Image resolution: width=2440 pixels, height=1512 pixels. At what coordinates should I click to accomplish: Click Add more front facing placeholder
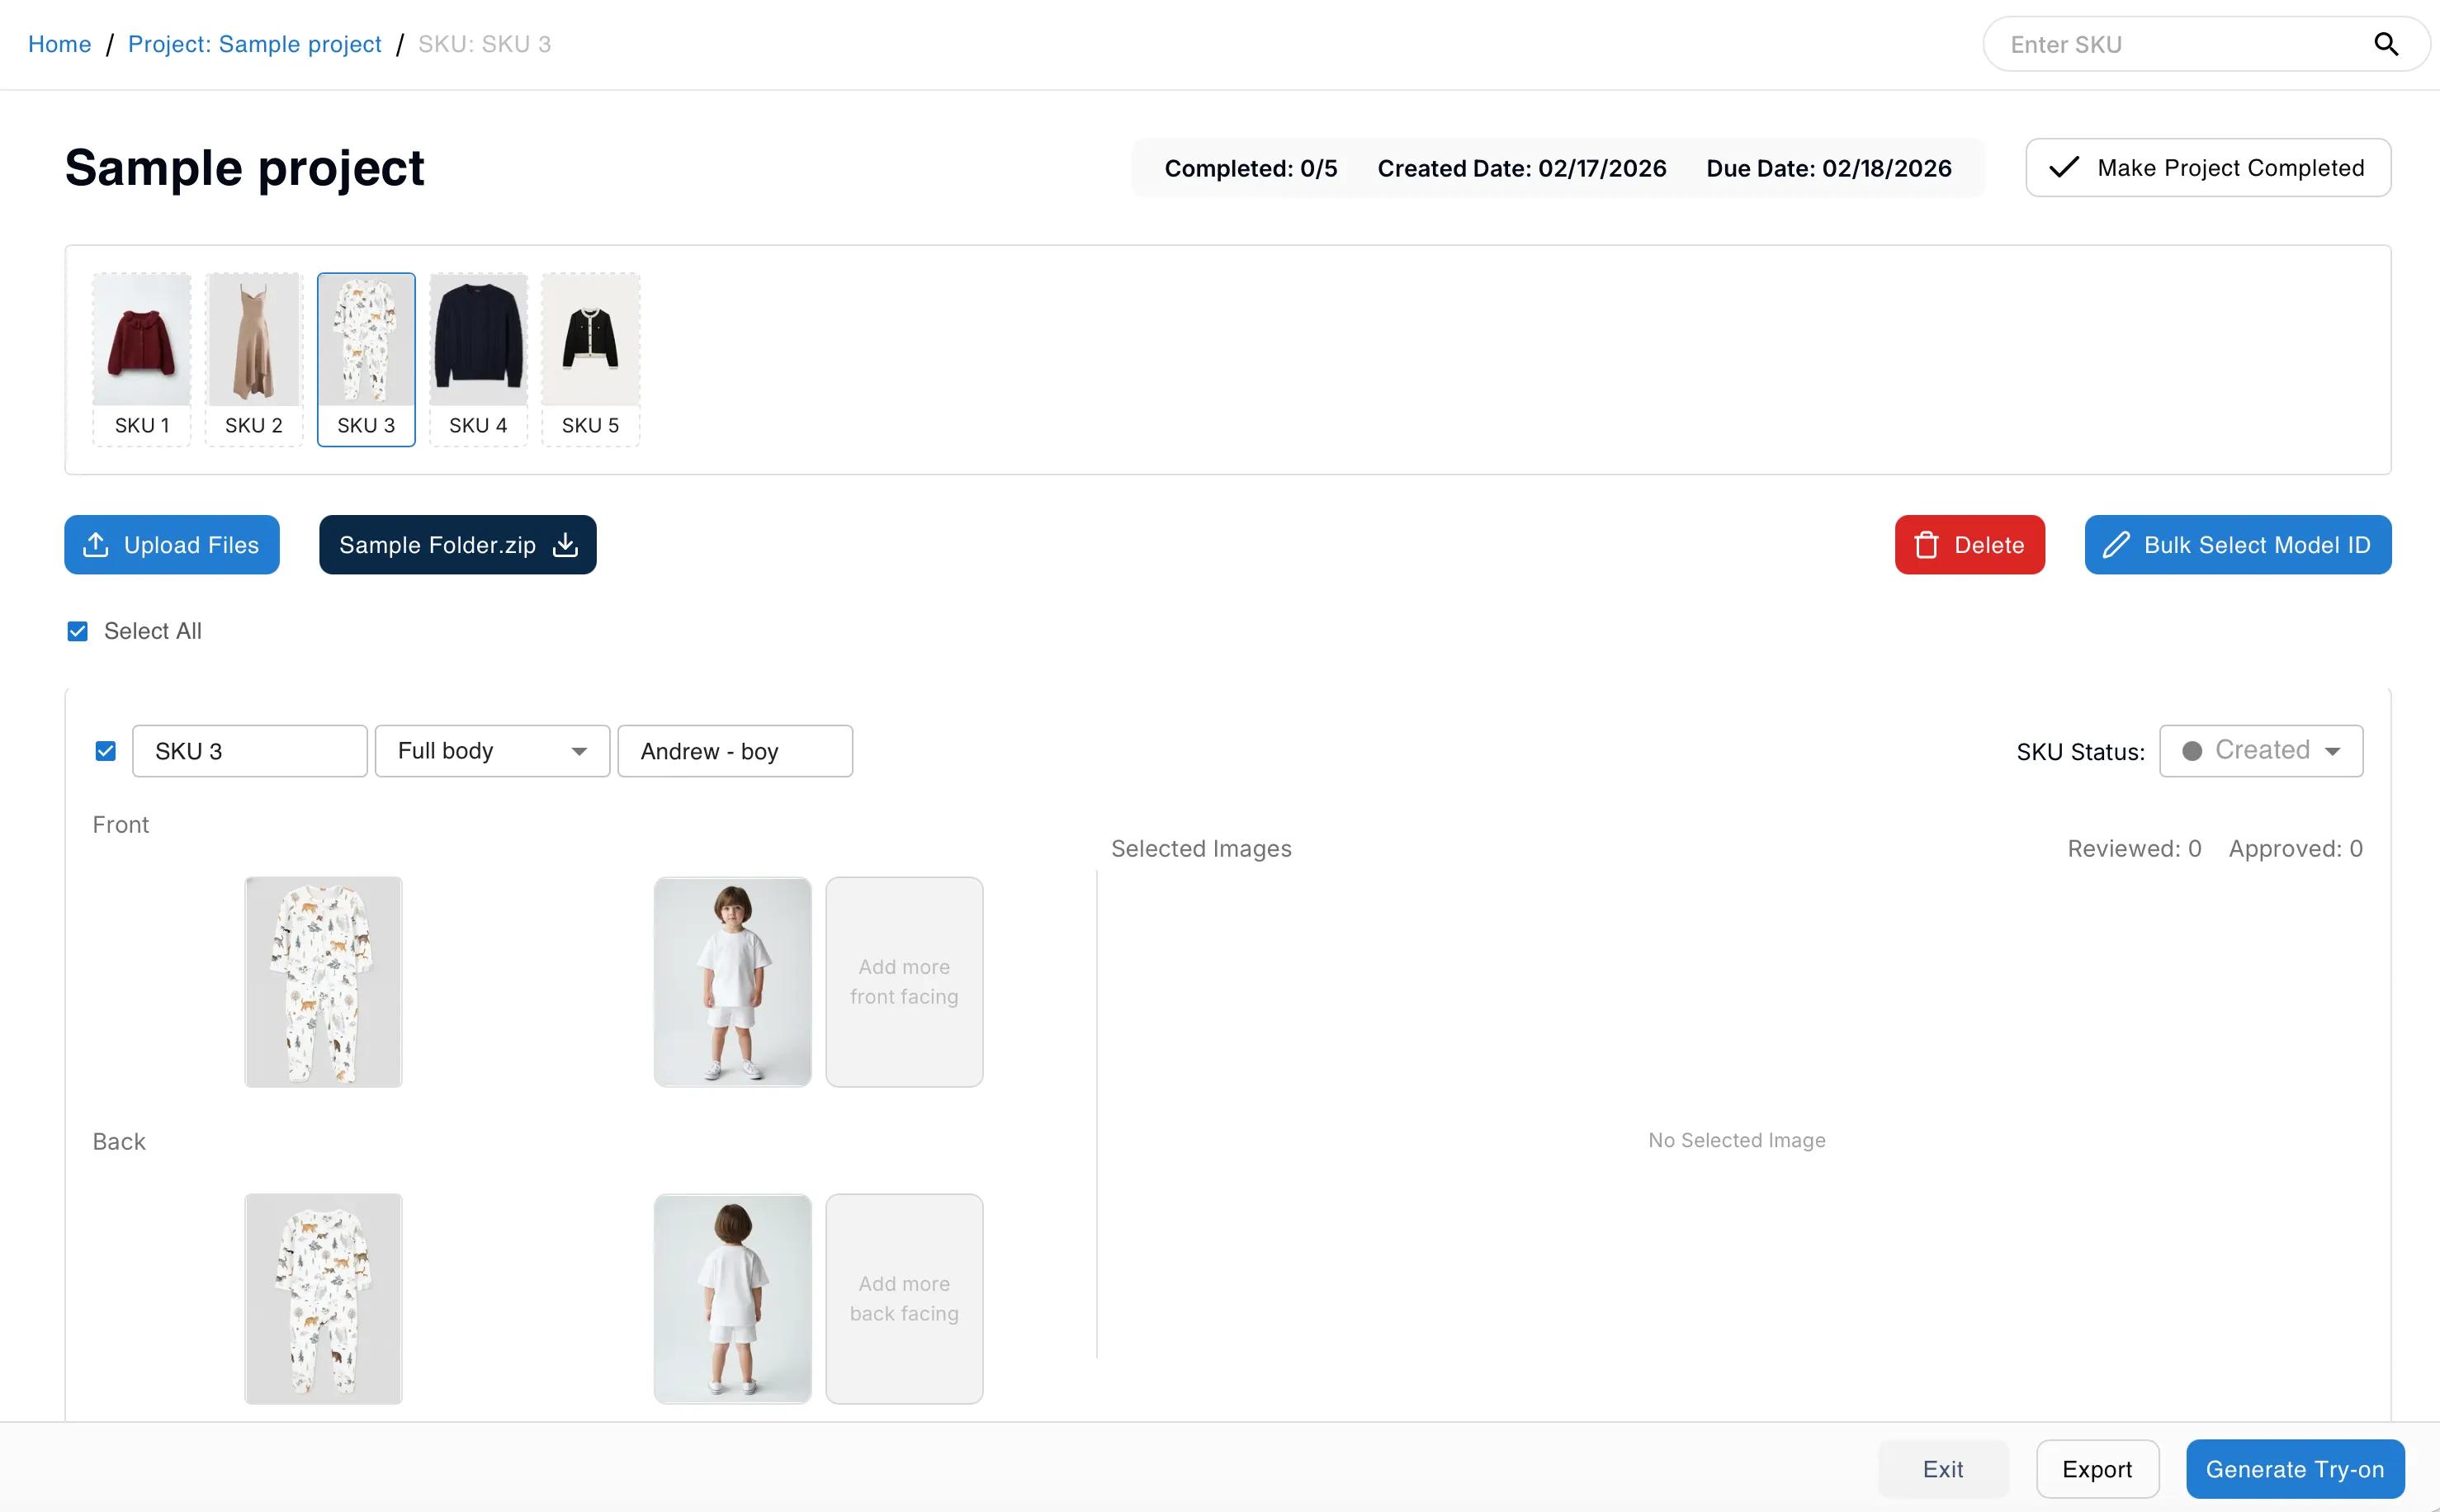point(904,982)
